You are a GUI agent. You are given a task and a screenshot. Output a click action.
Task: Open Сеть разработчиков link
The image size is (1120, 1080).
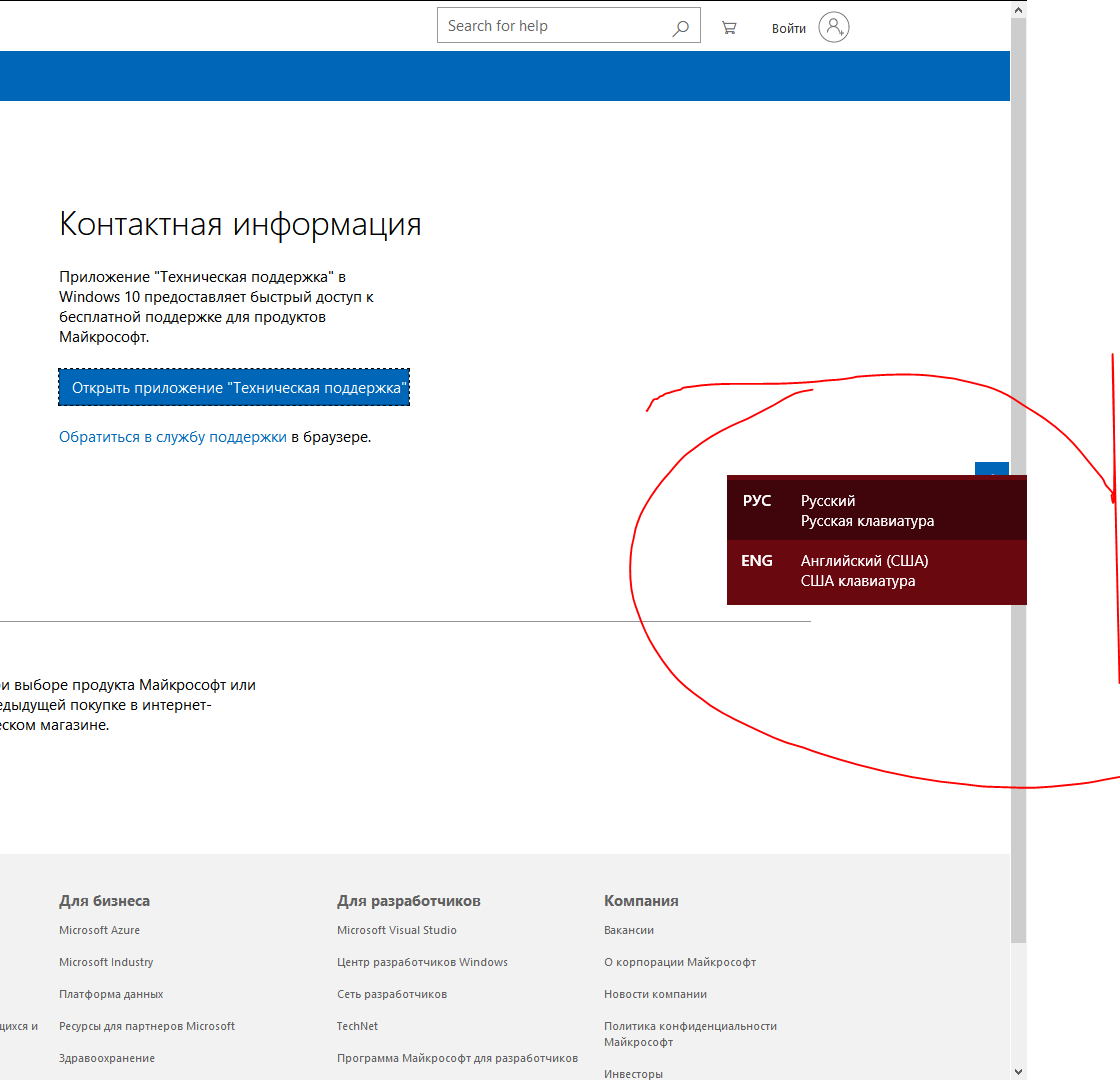click(391, 994)
